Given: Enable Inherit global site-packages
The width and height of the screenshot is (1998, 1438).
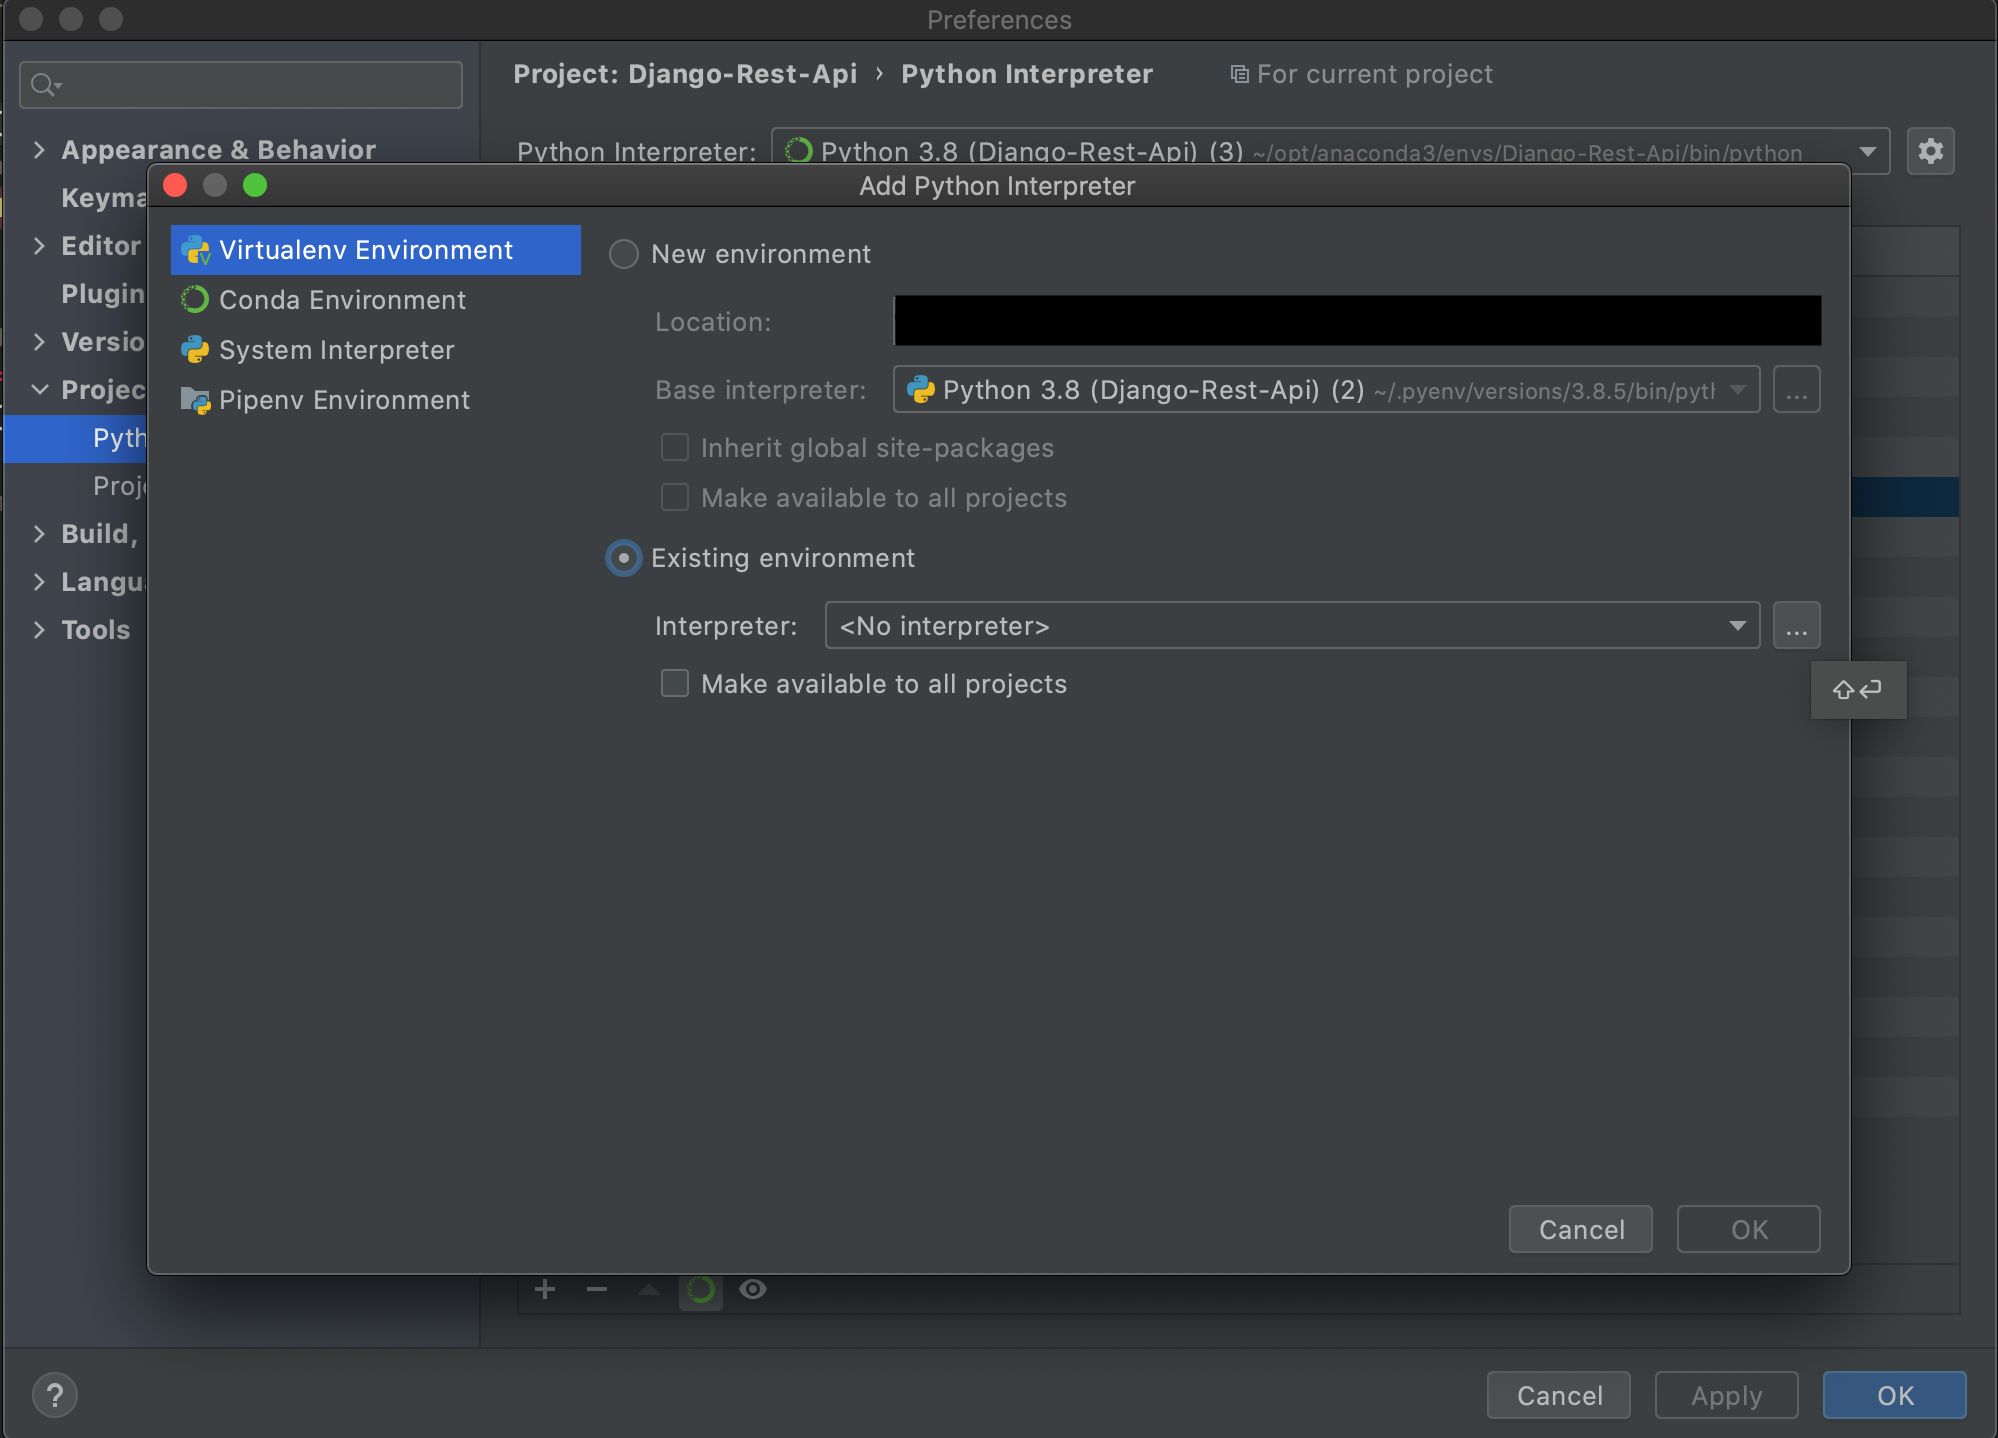Looking at the screenshot, I should tap(675, 447).
